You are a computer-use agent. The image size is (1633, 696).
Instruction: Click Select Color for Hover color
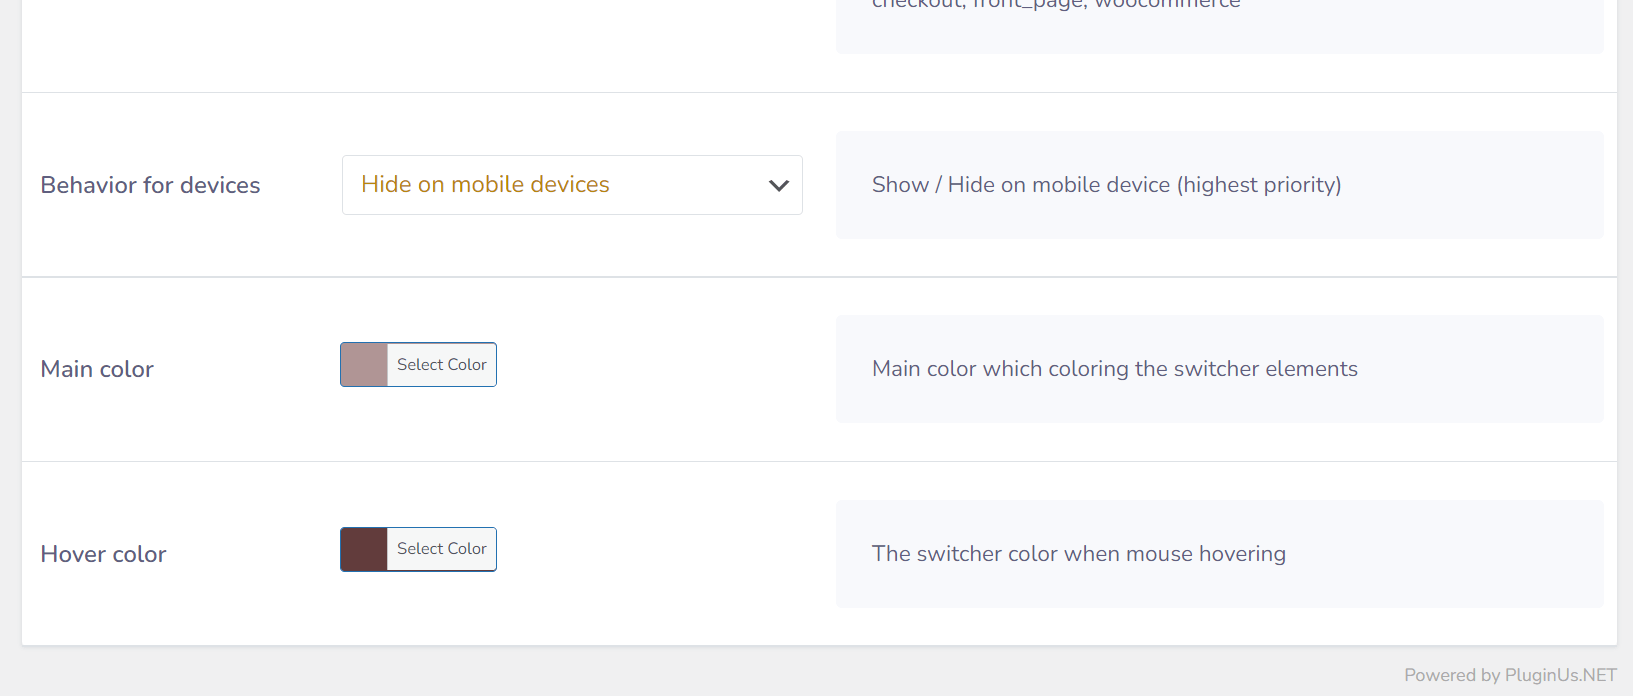tap(442, 549)
